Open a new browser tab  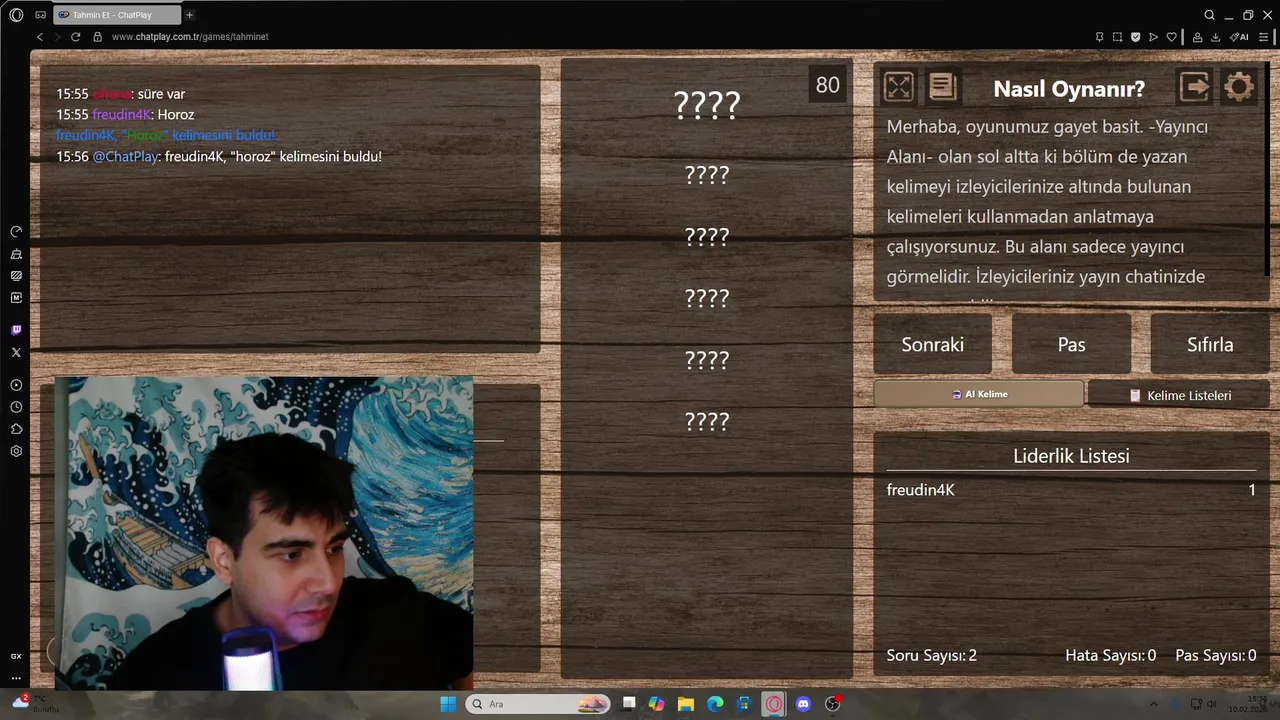(190, 15)
